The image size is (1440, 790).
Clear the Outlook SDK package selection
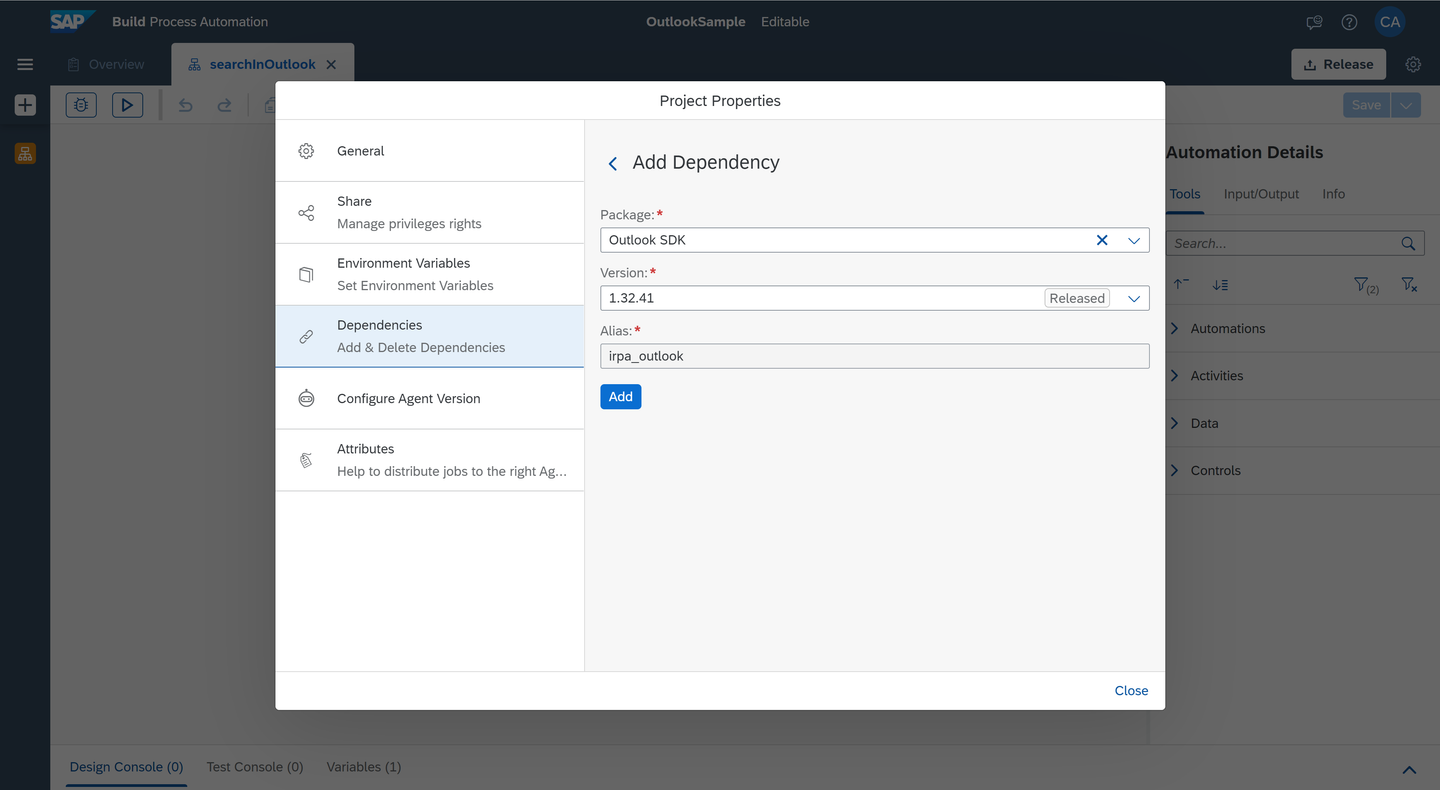1102,240
